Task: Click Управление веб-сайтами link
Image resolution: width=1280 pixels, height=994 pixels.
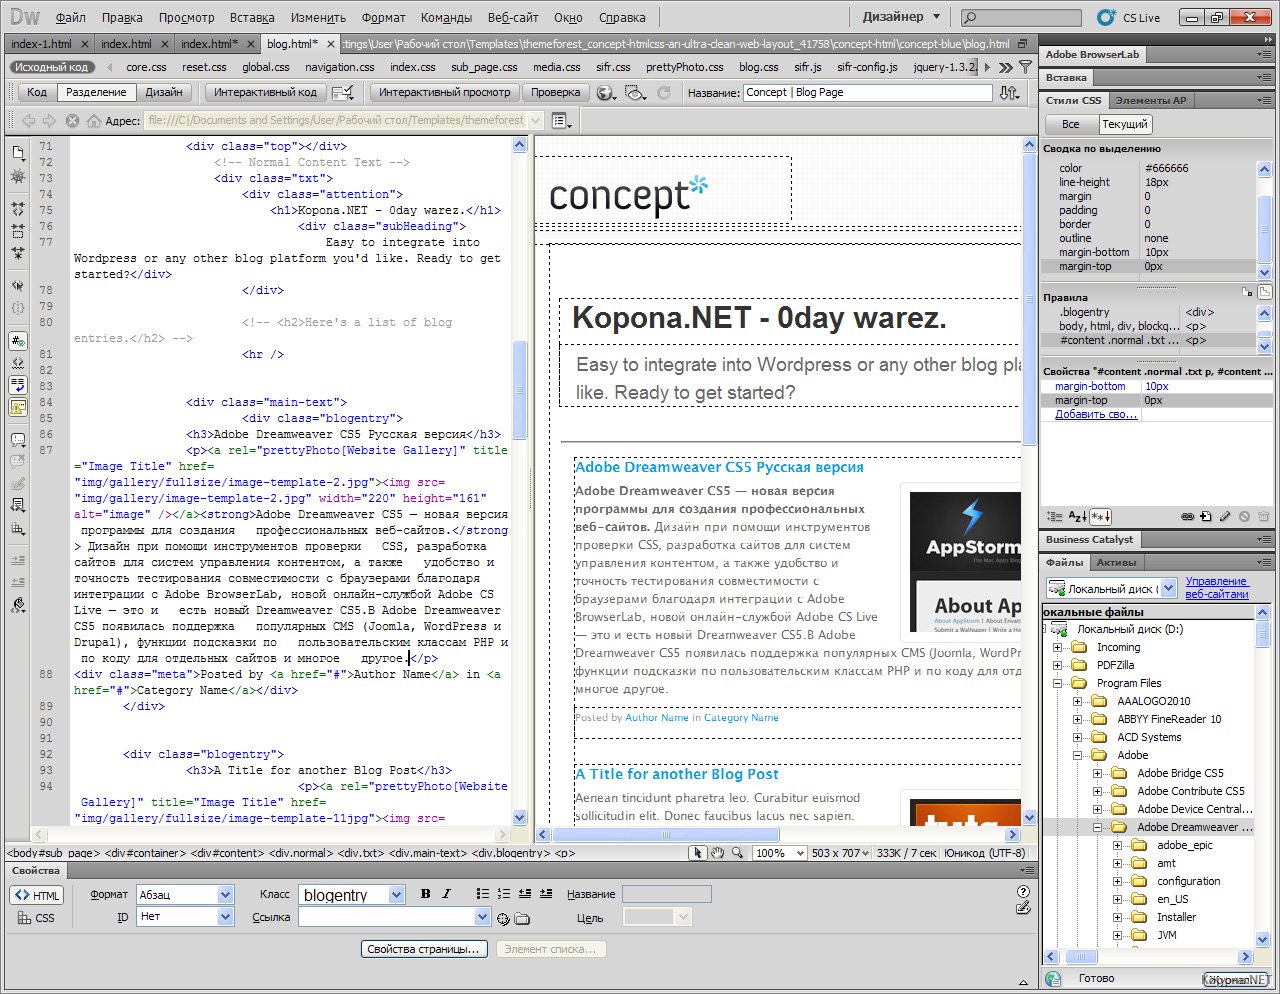Action: (x=1217, y=587)
